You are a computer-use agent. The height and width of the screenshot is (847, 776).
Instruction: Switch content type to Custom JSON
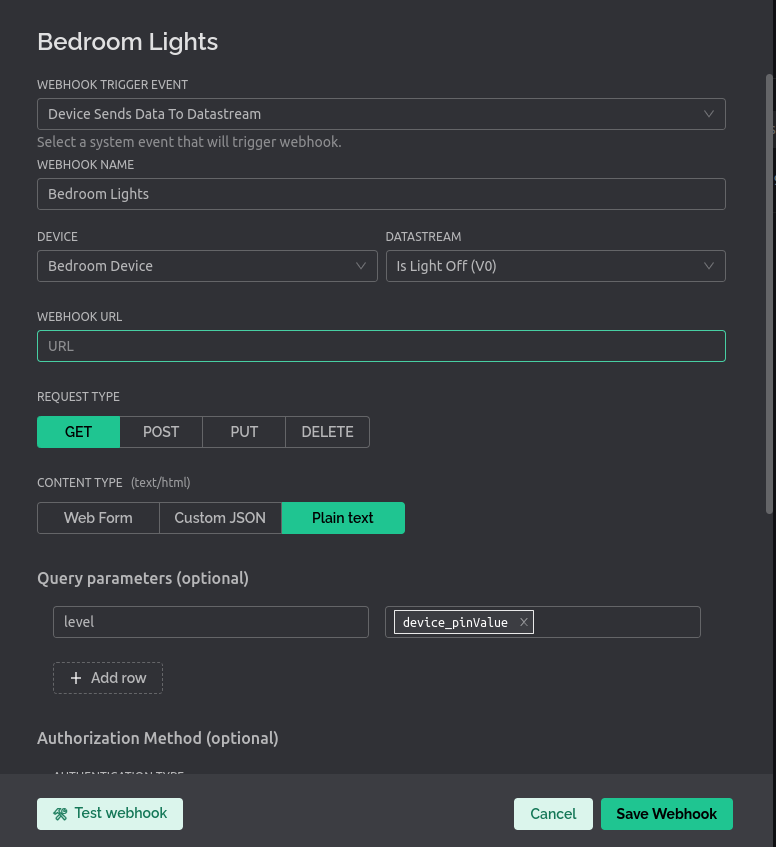(220, 518)
